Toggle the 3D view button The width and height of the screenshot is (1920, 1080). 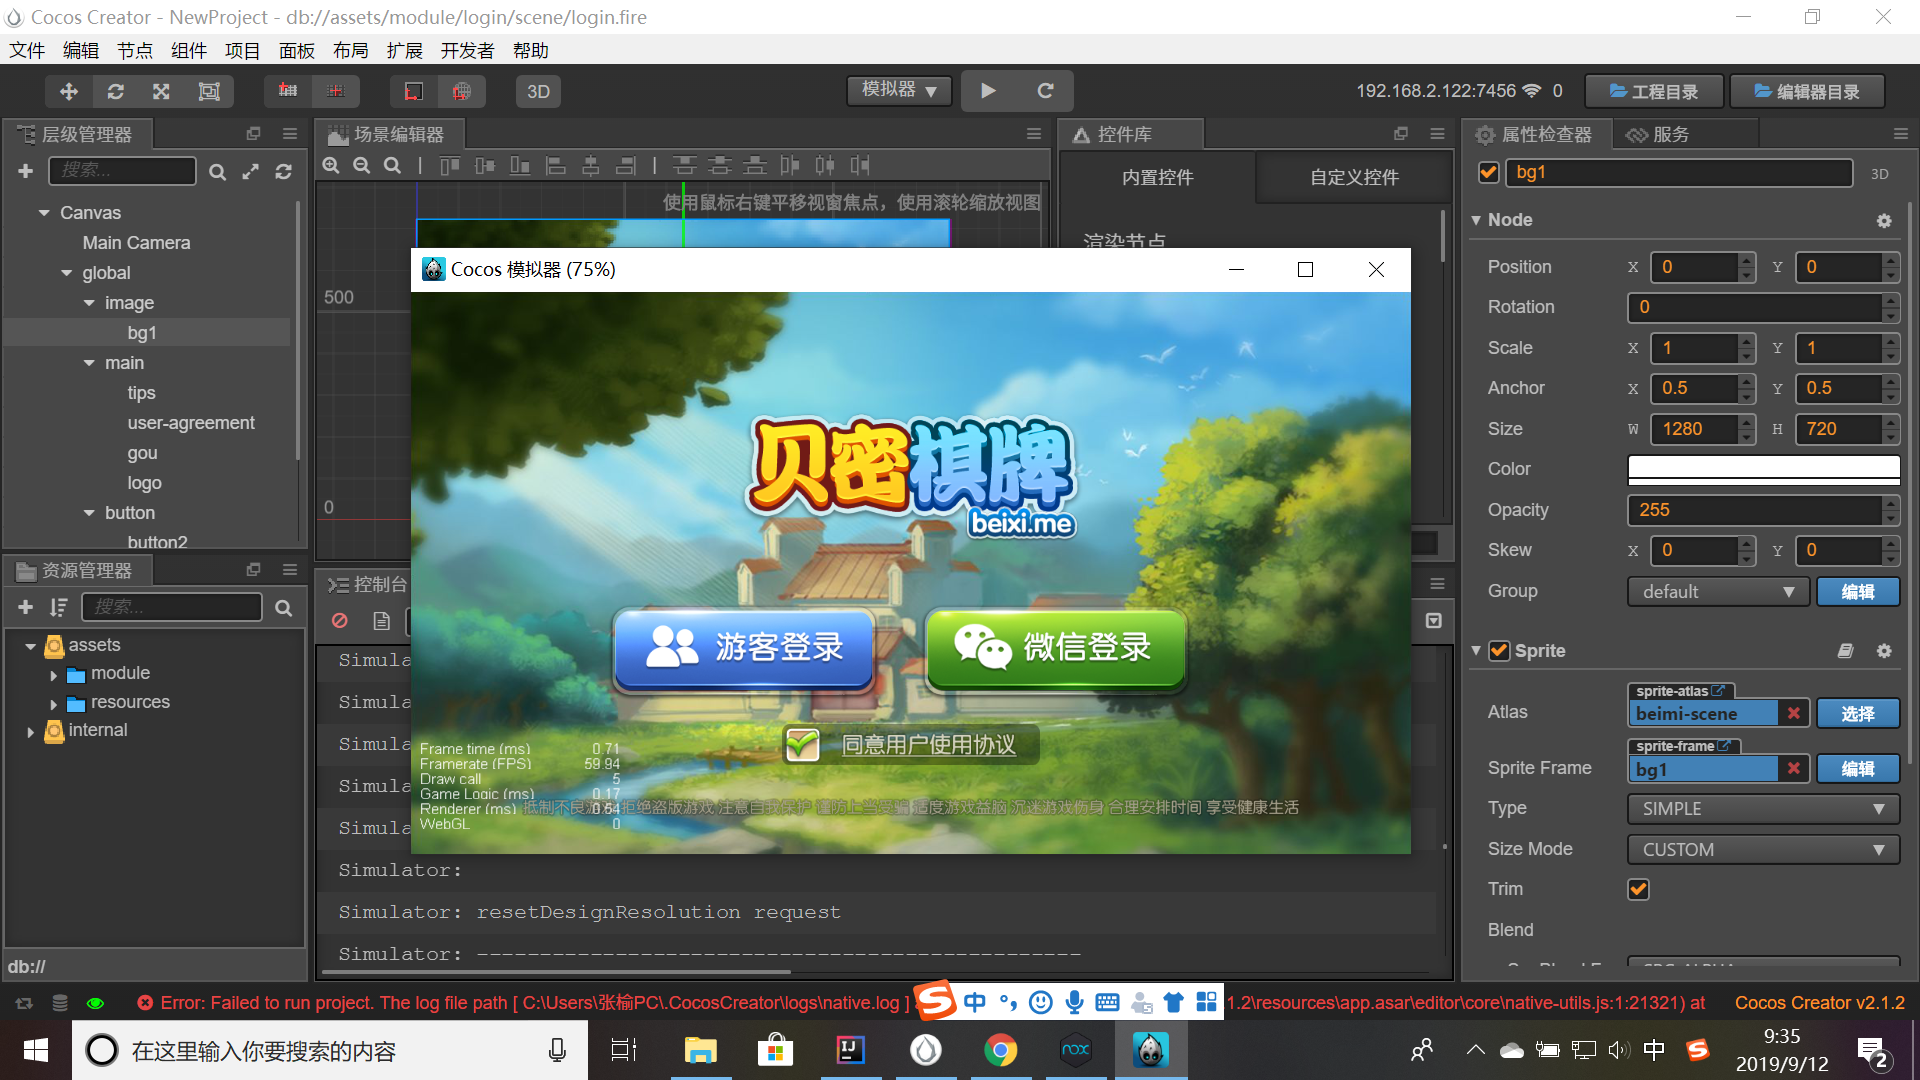click(x=538, y=91)
